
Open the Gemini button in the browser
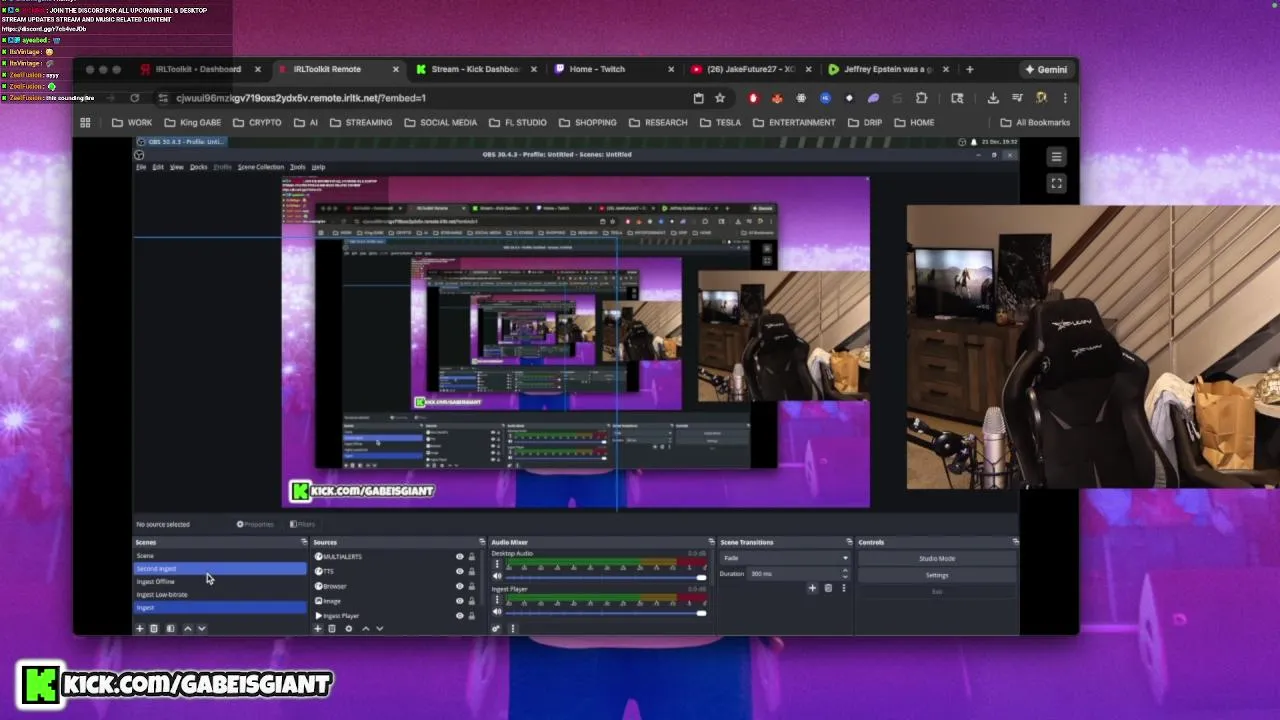1046,69
